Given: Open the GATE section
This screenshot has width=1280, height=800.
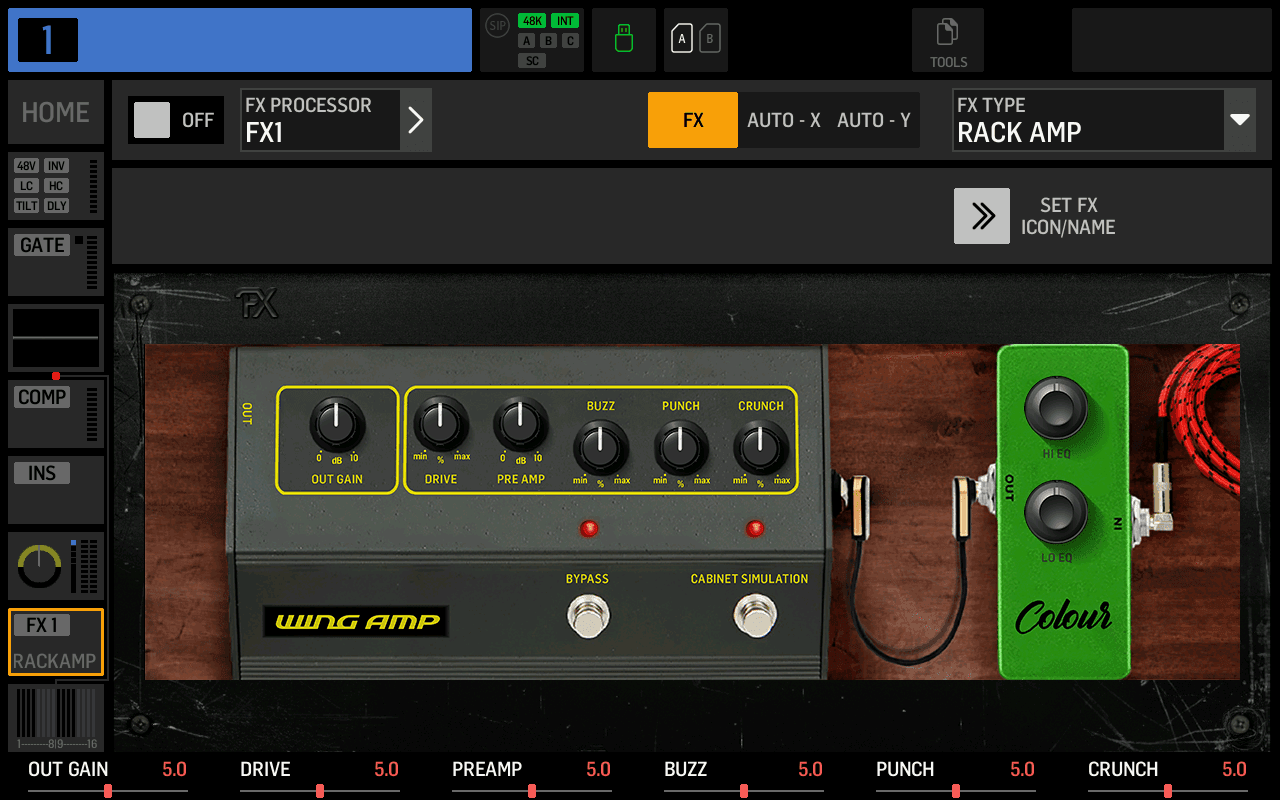Looking at the screenshot, I should tap(56, 262).
